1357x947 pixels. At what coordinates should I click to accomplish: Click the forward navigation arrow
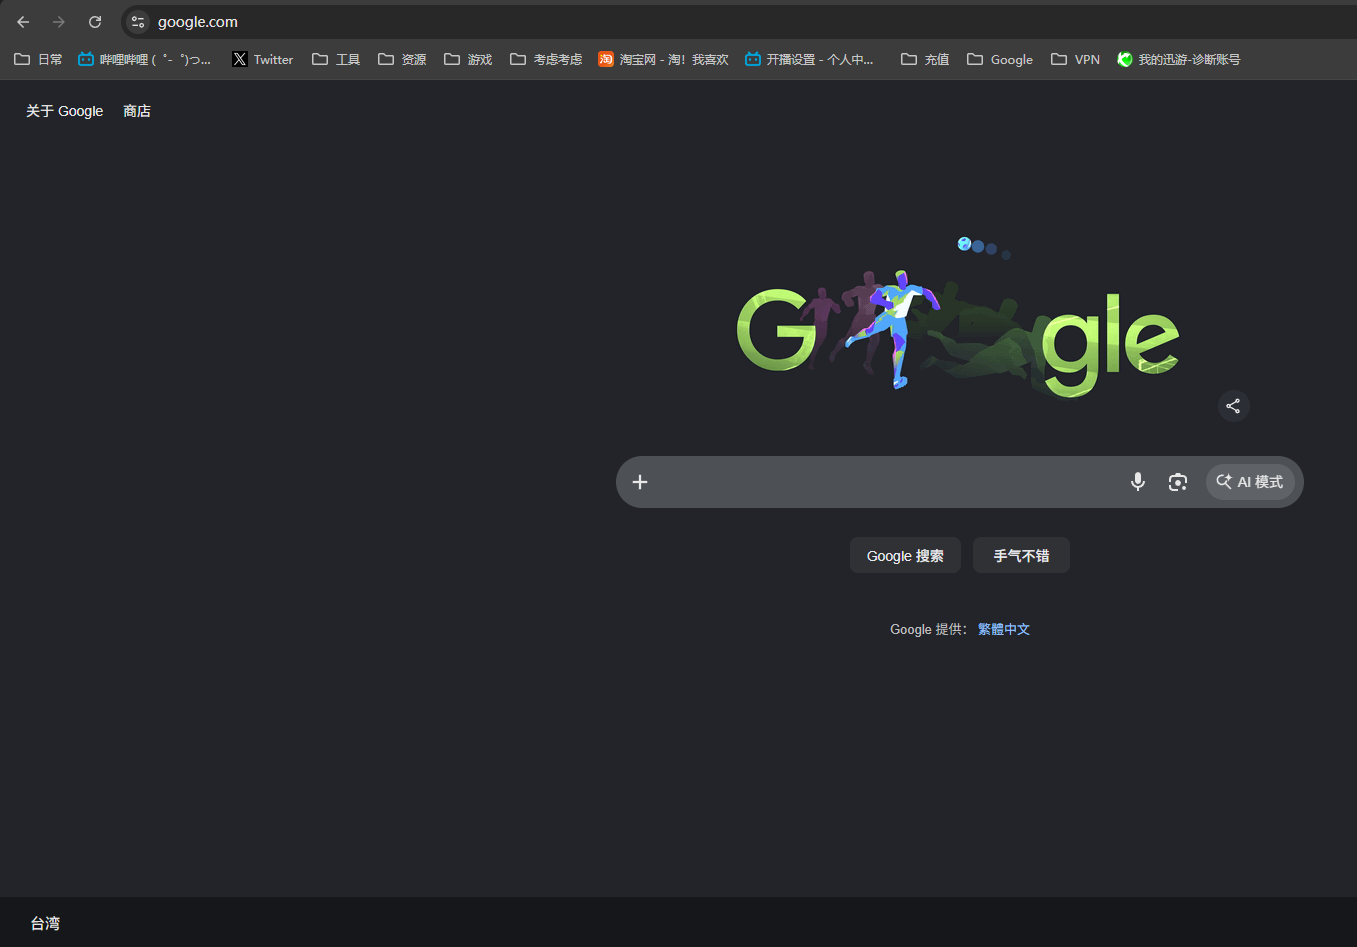coord(59,22)
